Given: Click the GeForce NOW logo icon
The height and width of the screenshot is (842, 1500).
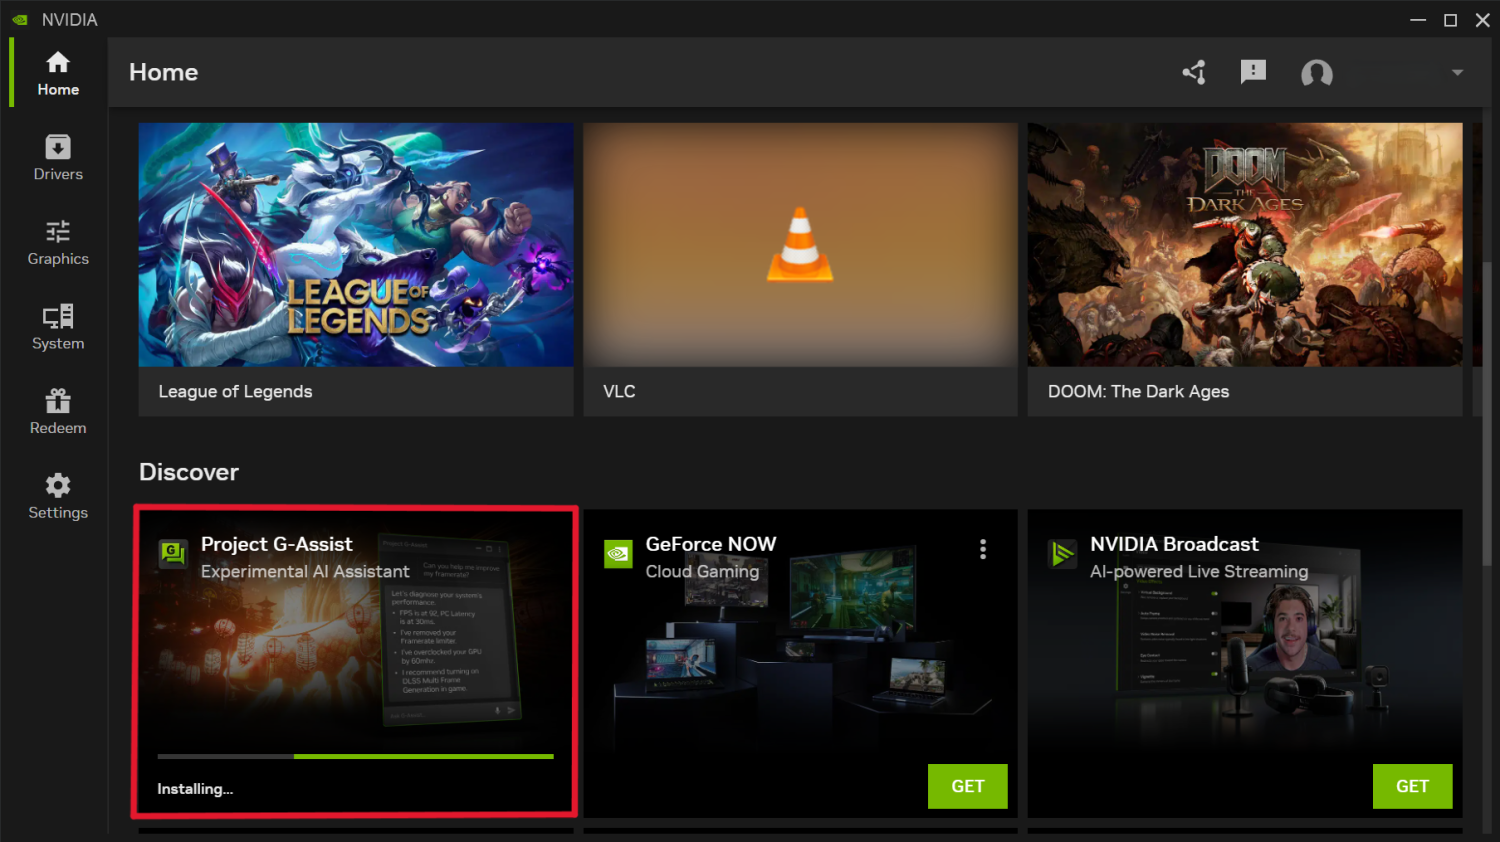Looking at the screenshot, I should point(619,554).
